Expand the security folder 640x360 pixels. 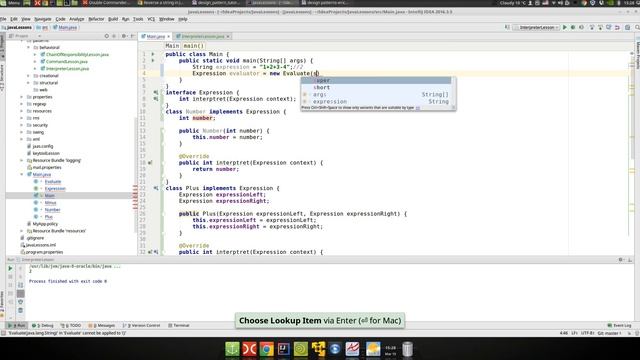point(22,125)
